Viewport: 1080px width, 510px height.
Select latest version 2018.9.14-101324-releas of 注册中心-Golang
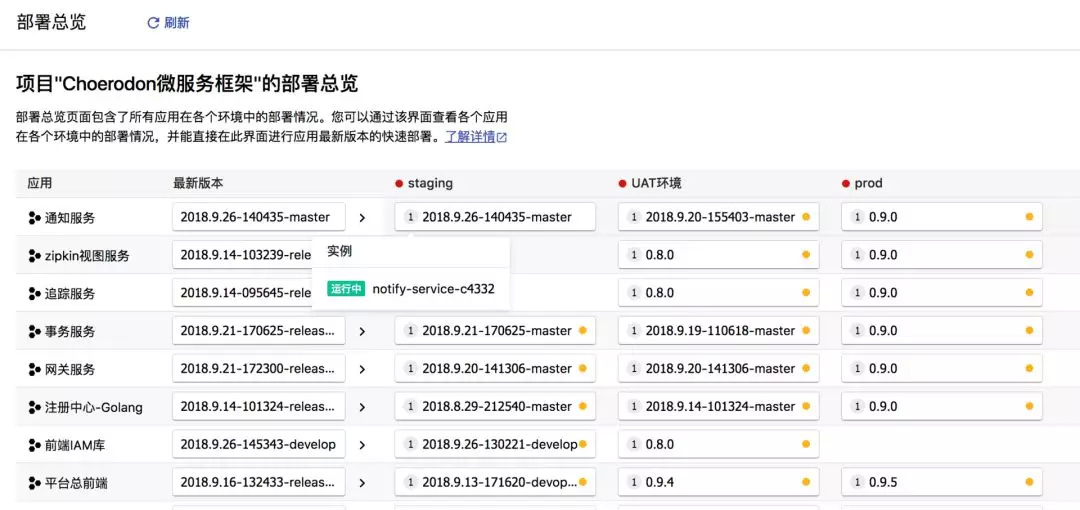coord(258,406)
